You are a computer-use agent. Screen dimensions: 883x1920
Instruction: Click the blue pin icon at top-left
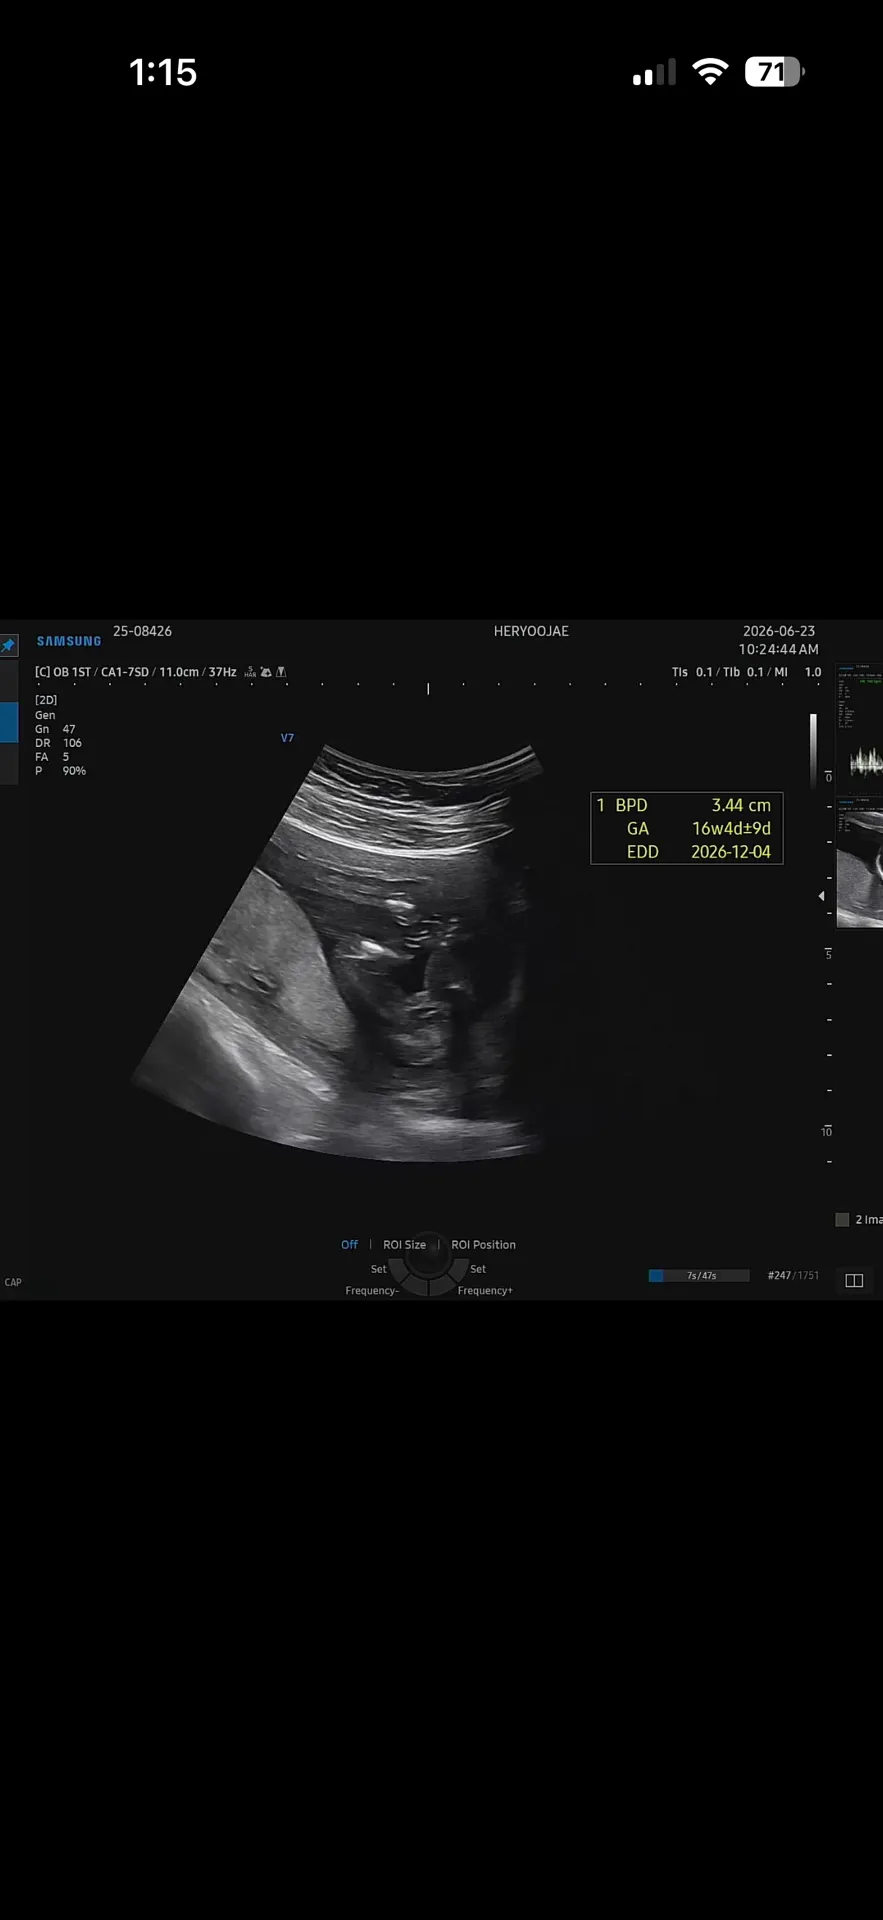(x=8, y=646)
